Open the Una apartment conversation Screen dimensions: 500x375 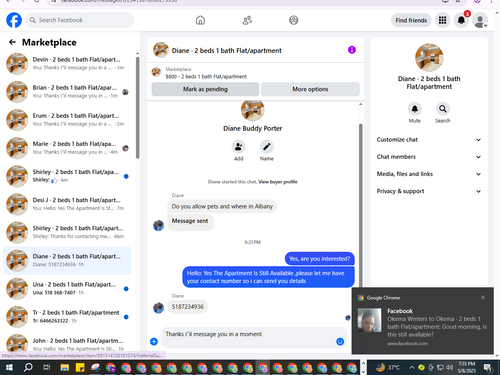coord(67,289)
